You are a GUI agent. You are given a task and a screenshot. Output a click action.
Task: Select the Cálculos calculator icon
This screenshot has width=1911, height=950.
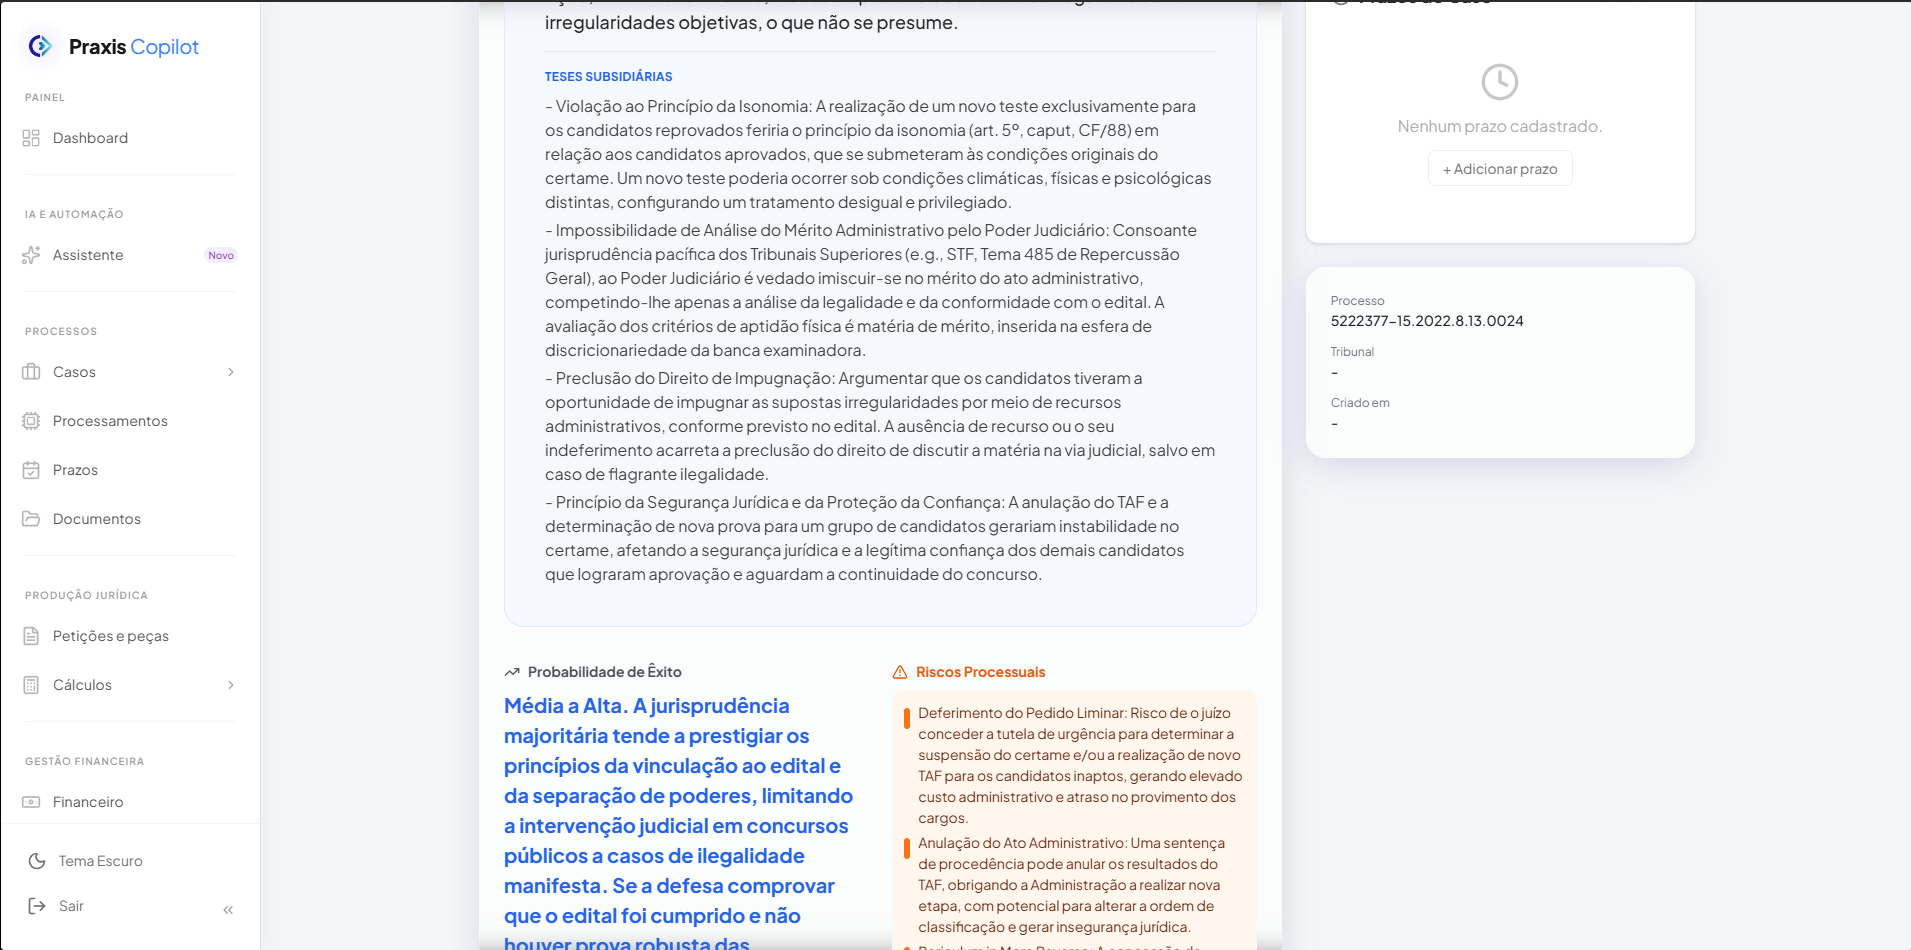[x=31, y=685]
